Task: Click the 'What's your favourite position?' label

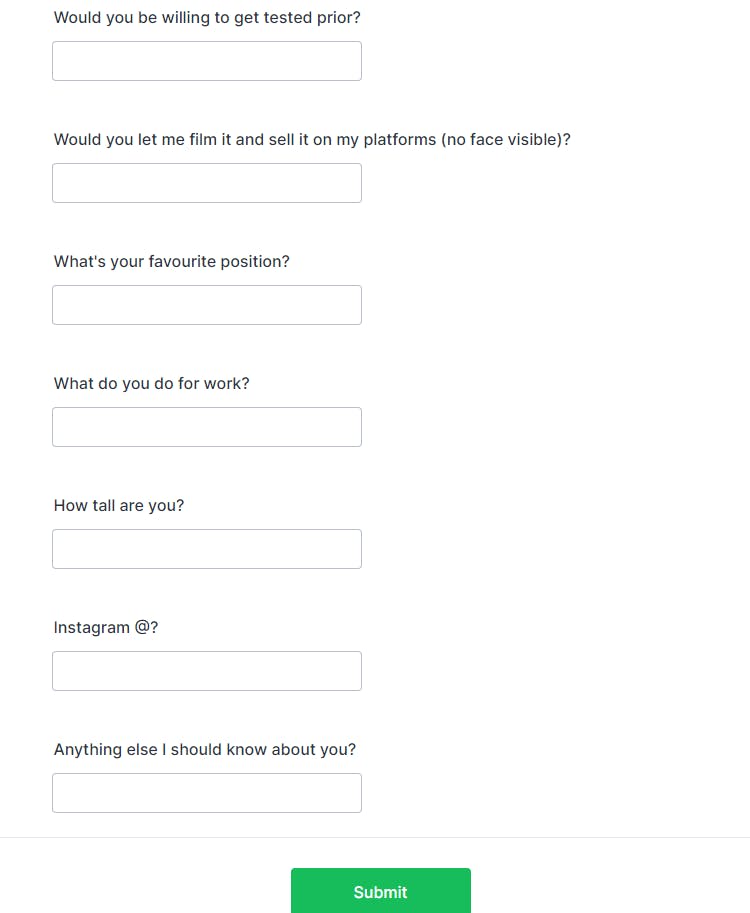Action: (171, 262)
